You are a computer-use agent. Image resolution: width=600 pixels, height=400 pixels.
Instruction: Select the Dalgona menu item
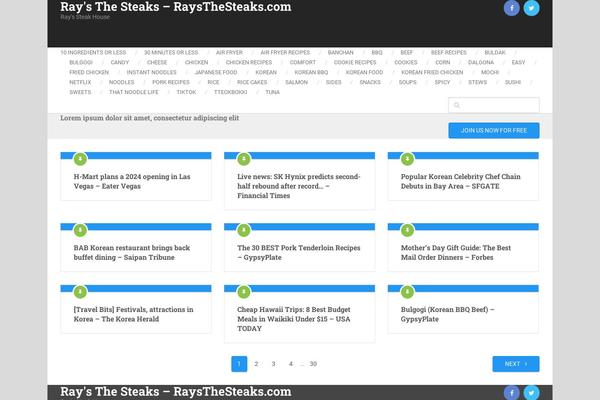pos(481,62)
